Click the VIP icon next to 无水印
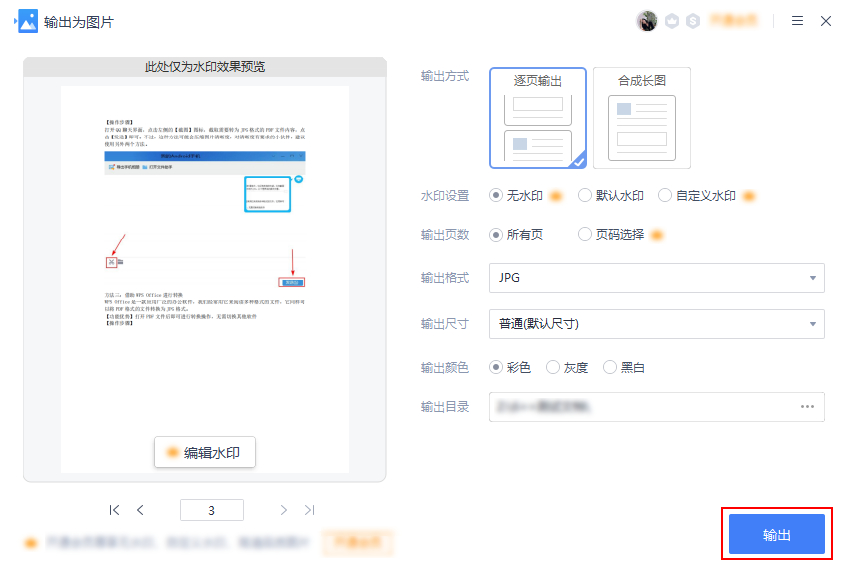 pyautogui.click(x=556, y=196)
